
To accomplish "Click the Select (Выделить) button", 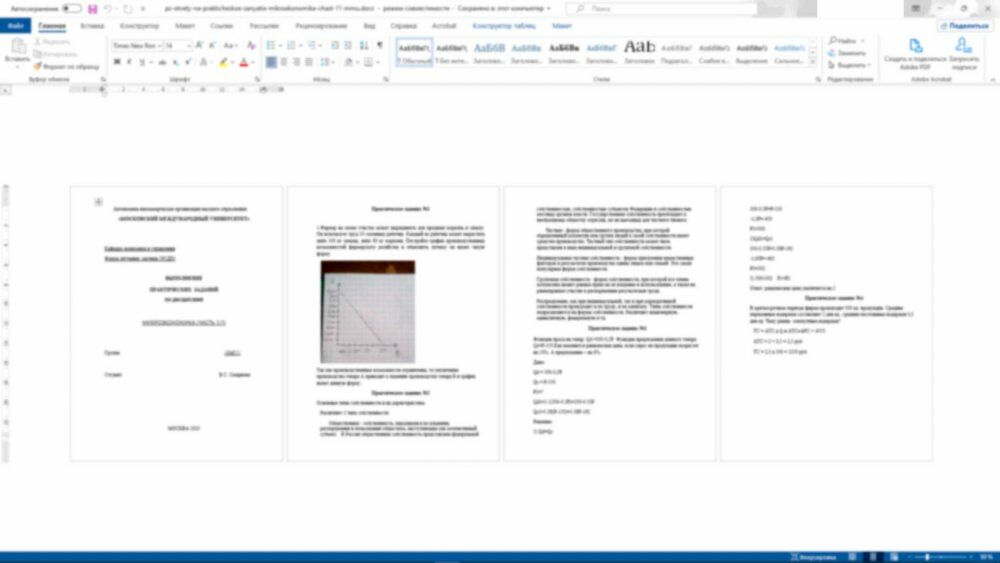I will click(x=849, y=65).
